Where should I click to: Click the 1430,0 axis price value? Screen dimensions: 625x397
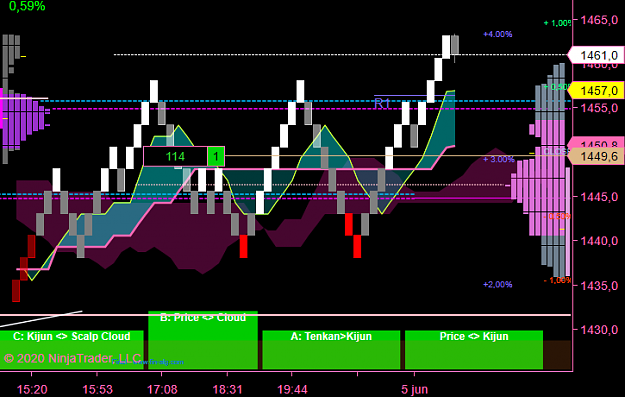click(599, 330)
